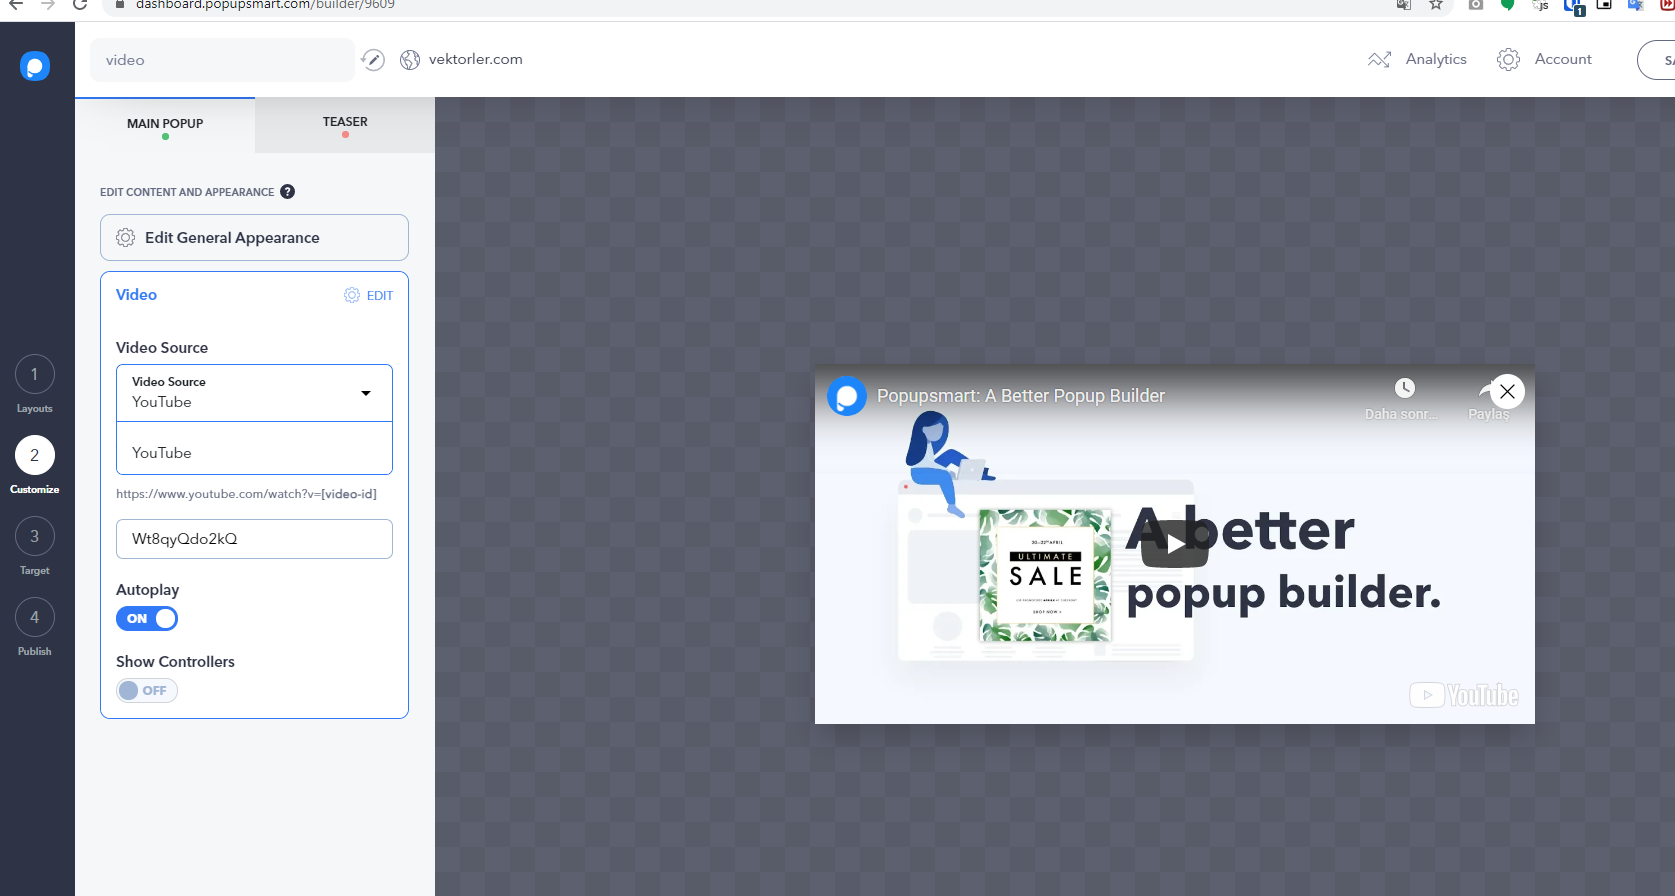Click the Account gear icon

point(1508,60)
